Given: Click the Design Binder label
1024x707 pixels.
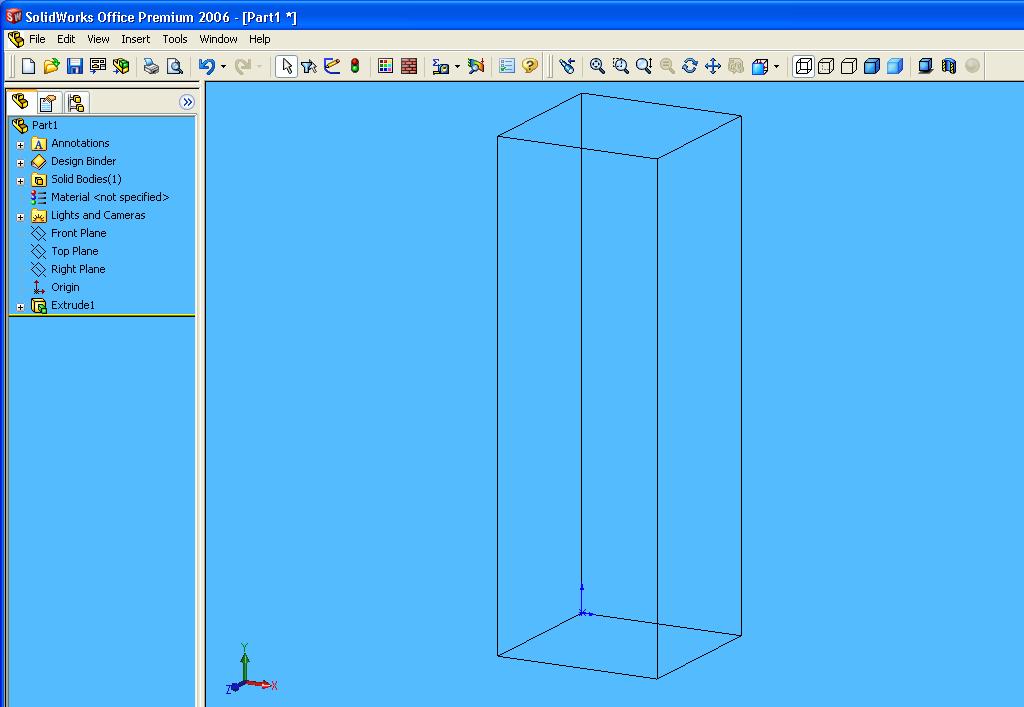Looking at the screenshot, I should (x=84, y=161).
